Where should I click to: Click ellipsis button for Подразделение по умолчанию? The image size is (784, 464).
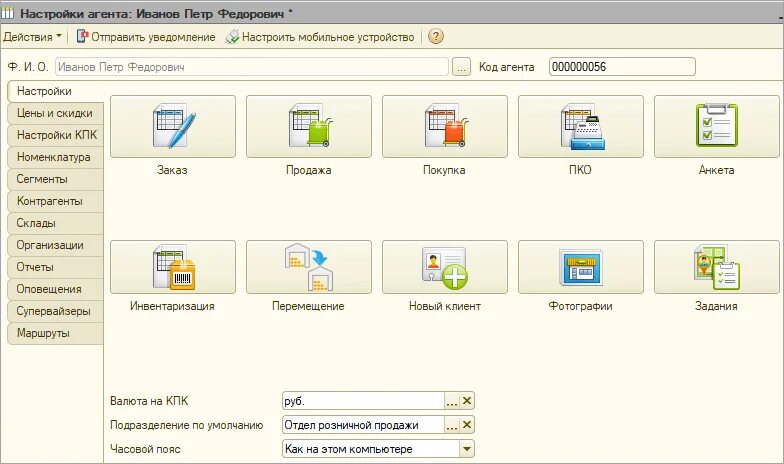click(452, 425)
